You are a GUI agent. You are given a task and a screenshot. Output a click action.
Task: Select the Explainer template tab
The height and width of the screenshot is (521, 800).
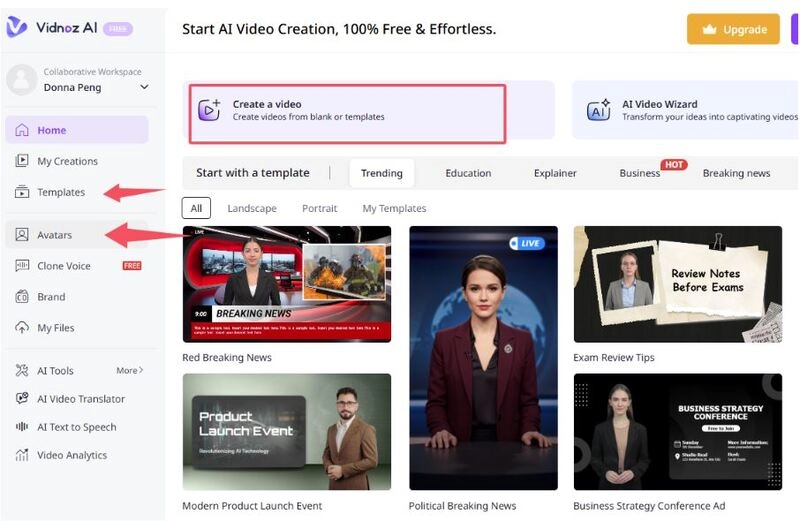(555, 173)
